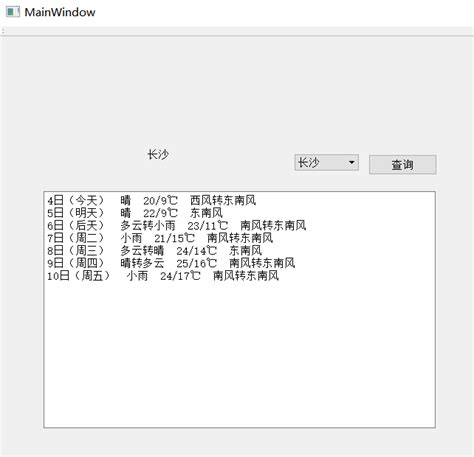Select the 10日（周五）forecast line
This screenshot has height=457, width=474.
pos(163,276)
